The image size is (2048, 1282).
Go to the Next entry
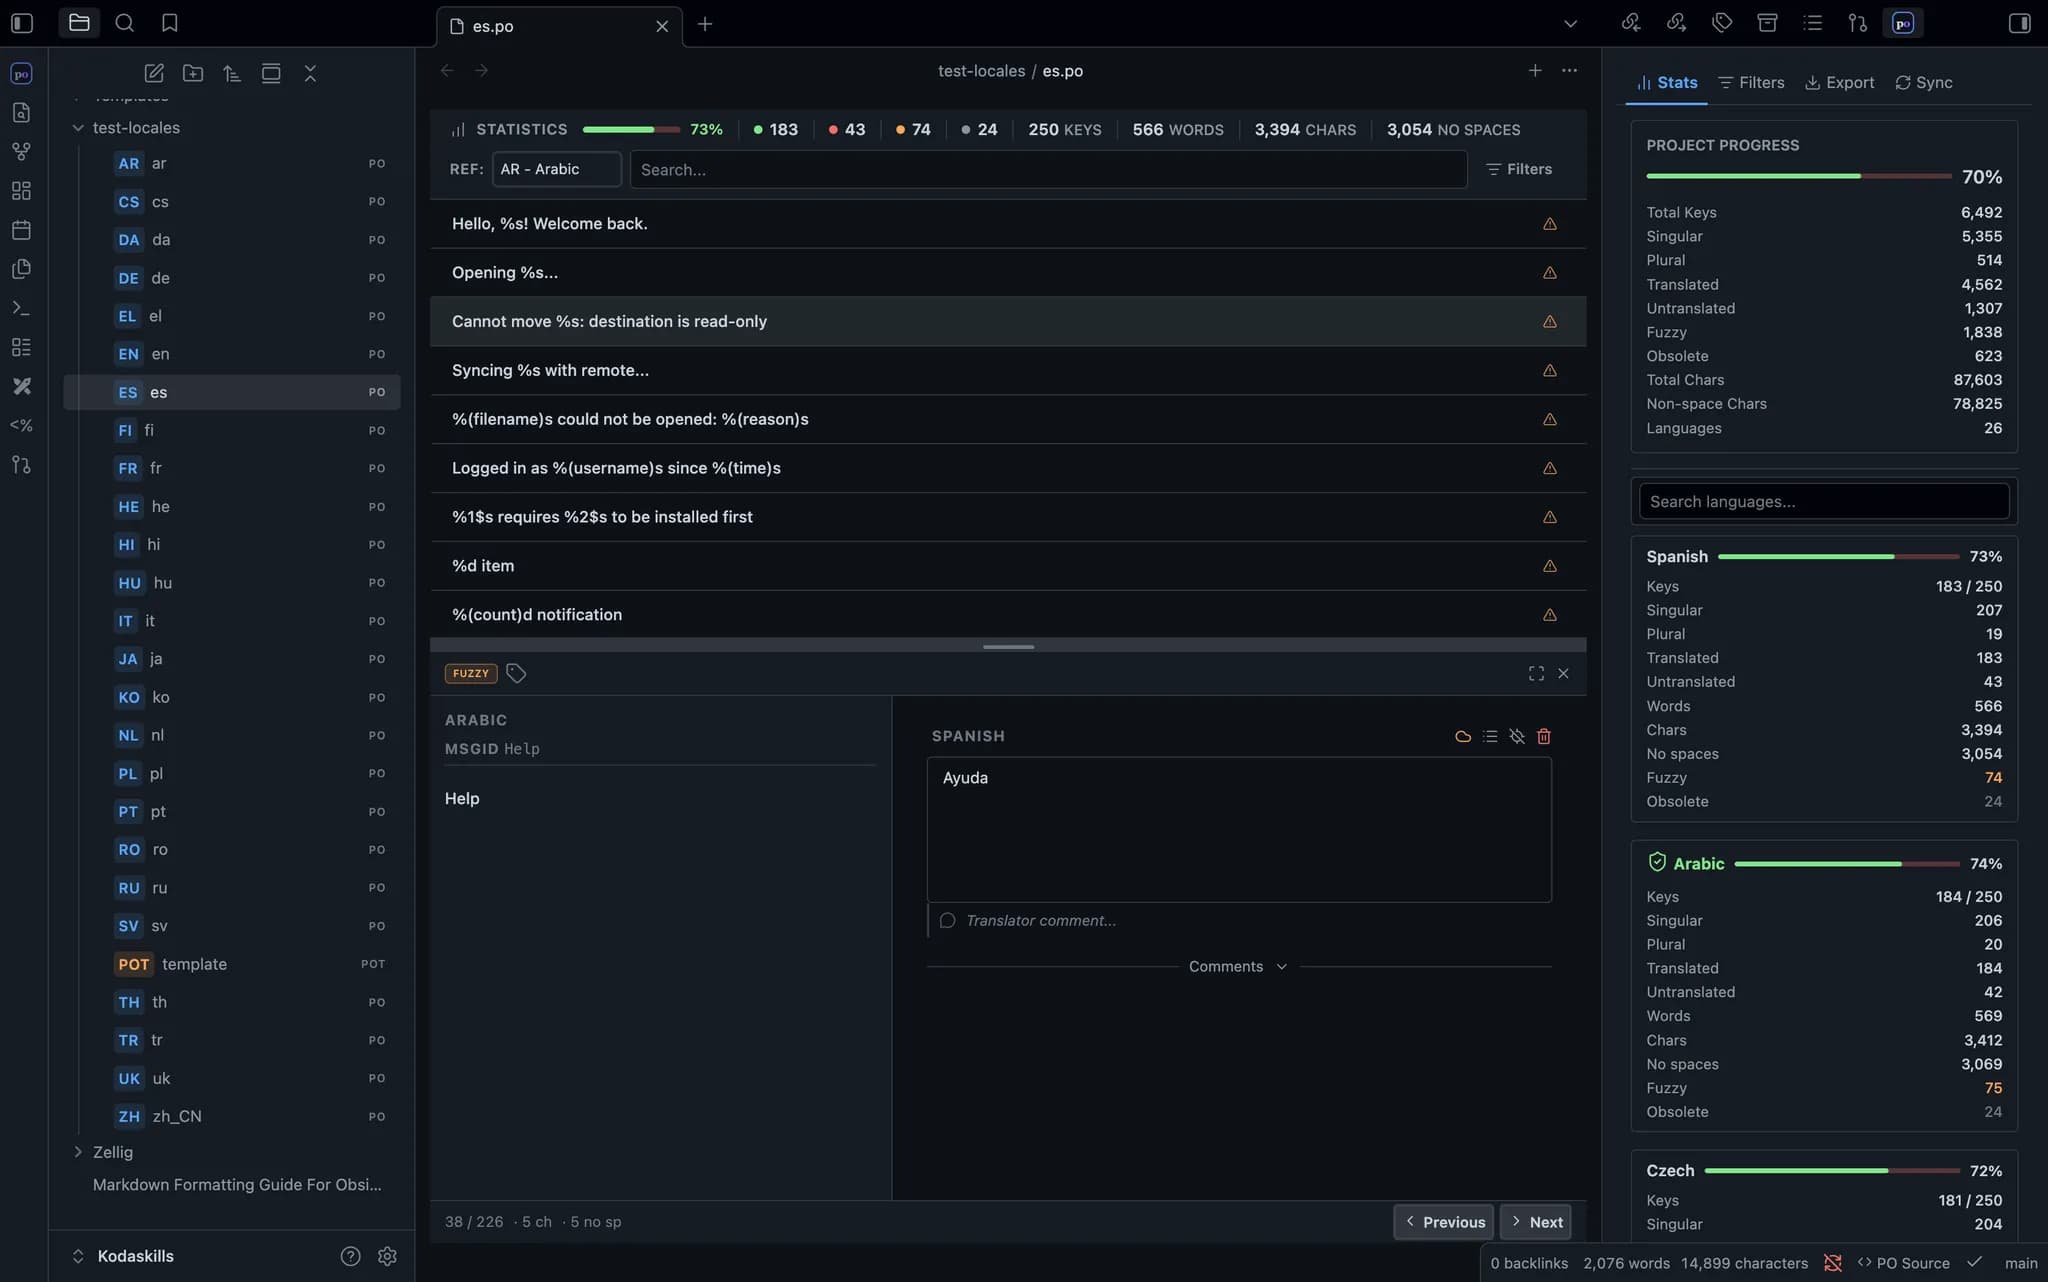(x=1536, y=1222)
